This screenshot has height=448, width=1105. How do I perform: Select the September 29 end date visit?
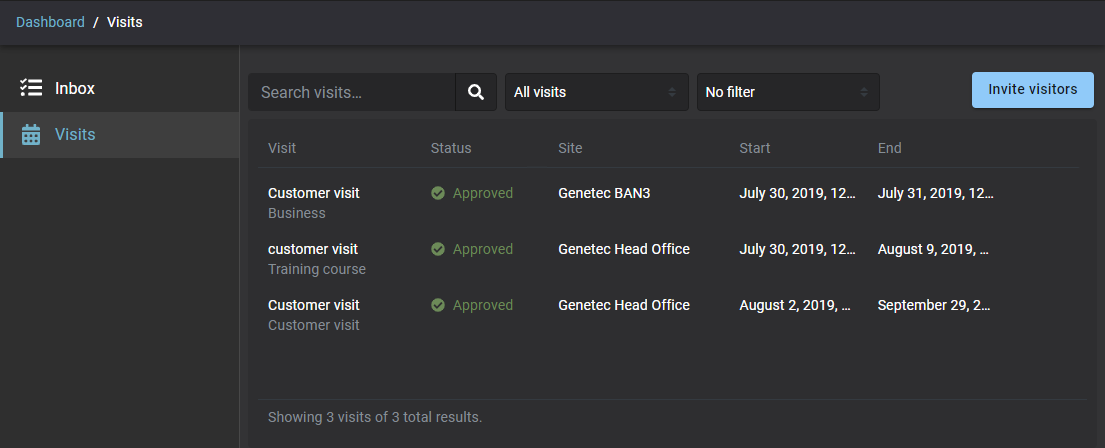934,305
